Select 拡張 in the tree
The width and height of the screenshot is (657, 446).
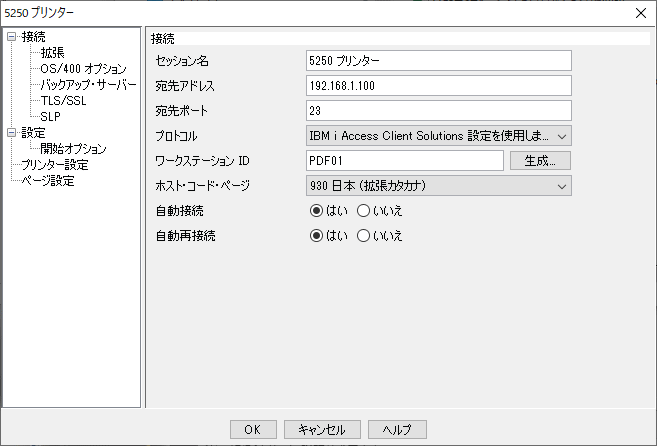[52, 53]
